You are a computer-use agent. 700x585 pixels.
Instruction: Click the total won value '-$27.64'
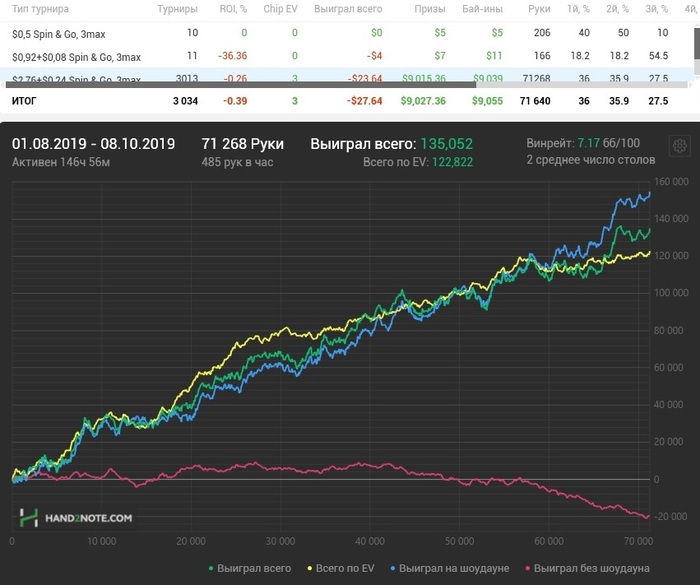(x=364, y=101)
